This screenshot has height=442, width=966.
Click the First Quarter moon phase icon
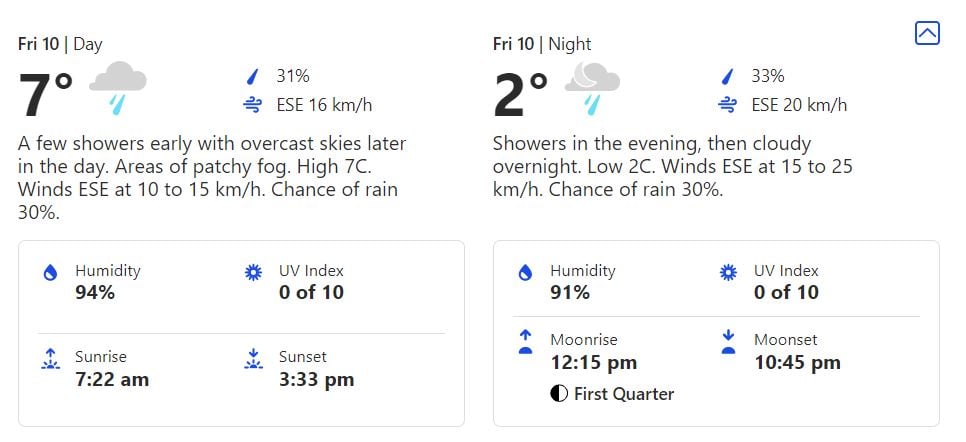pos(560,393)
